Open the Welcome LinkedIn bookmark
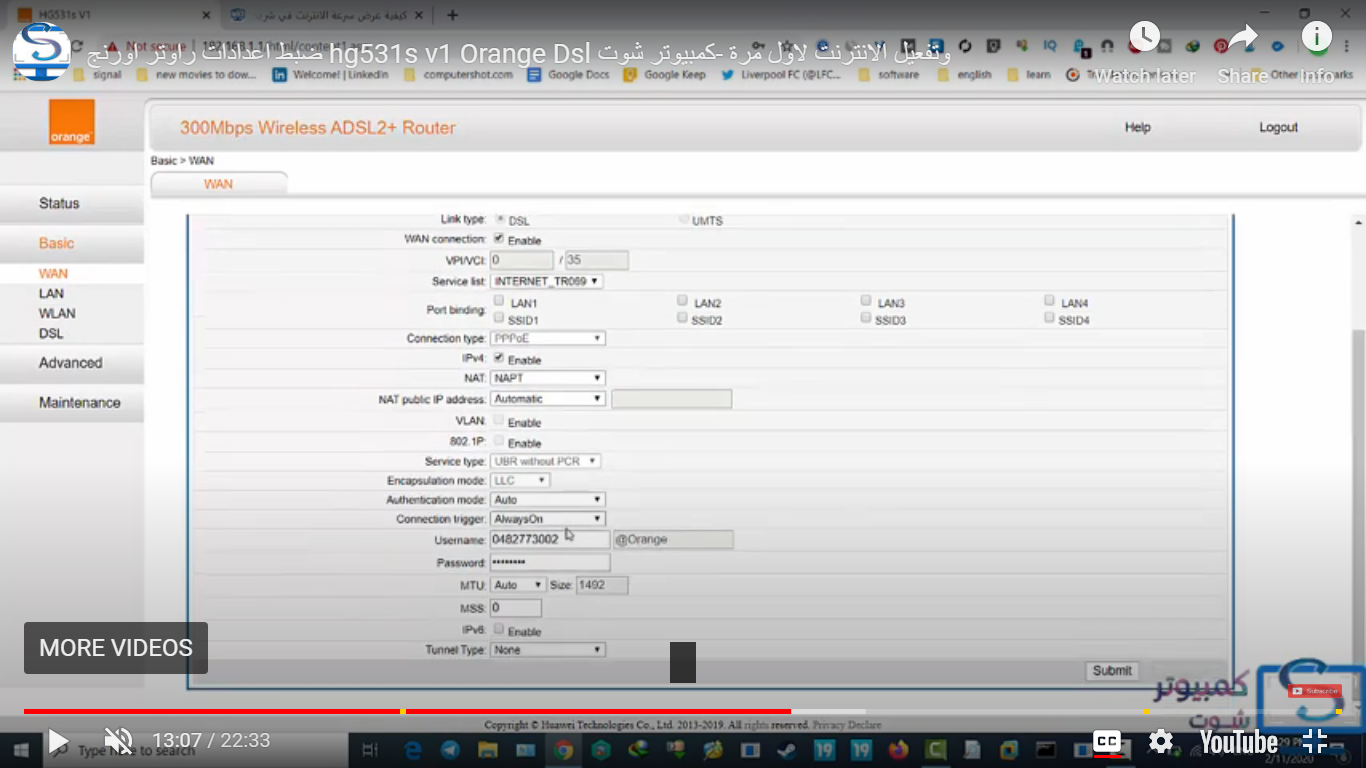This screenshot has width=1366, height=768. pyautogui.click(x=331, y=74)
